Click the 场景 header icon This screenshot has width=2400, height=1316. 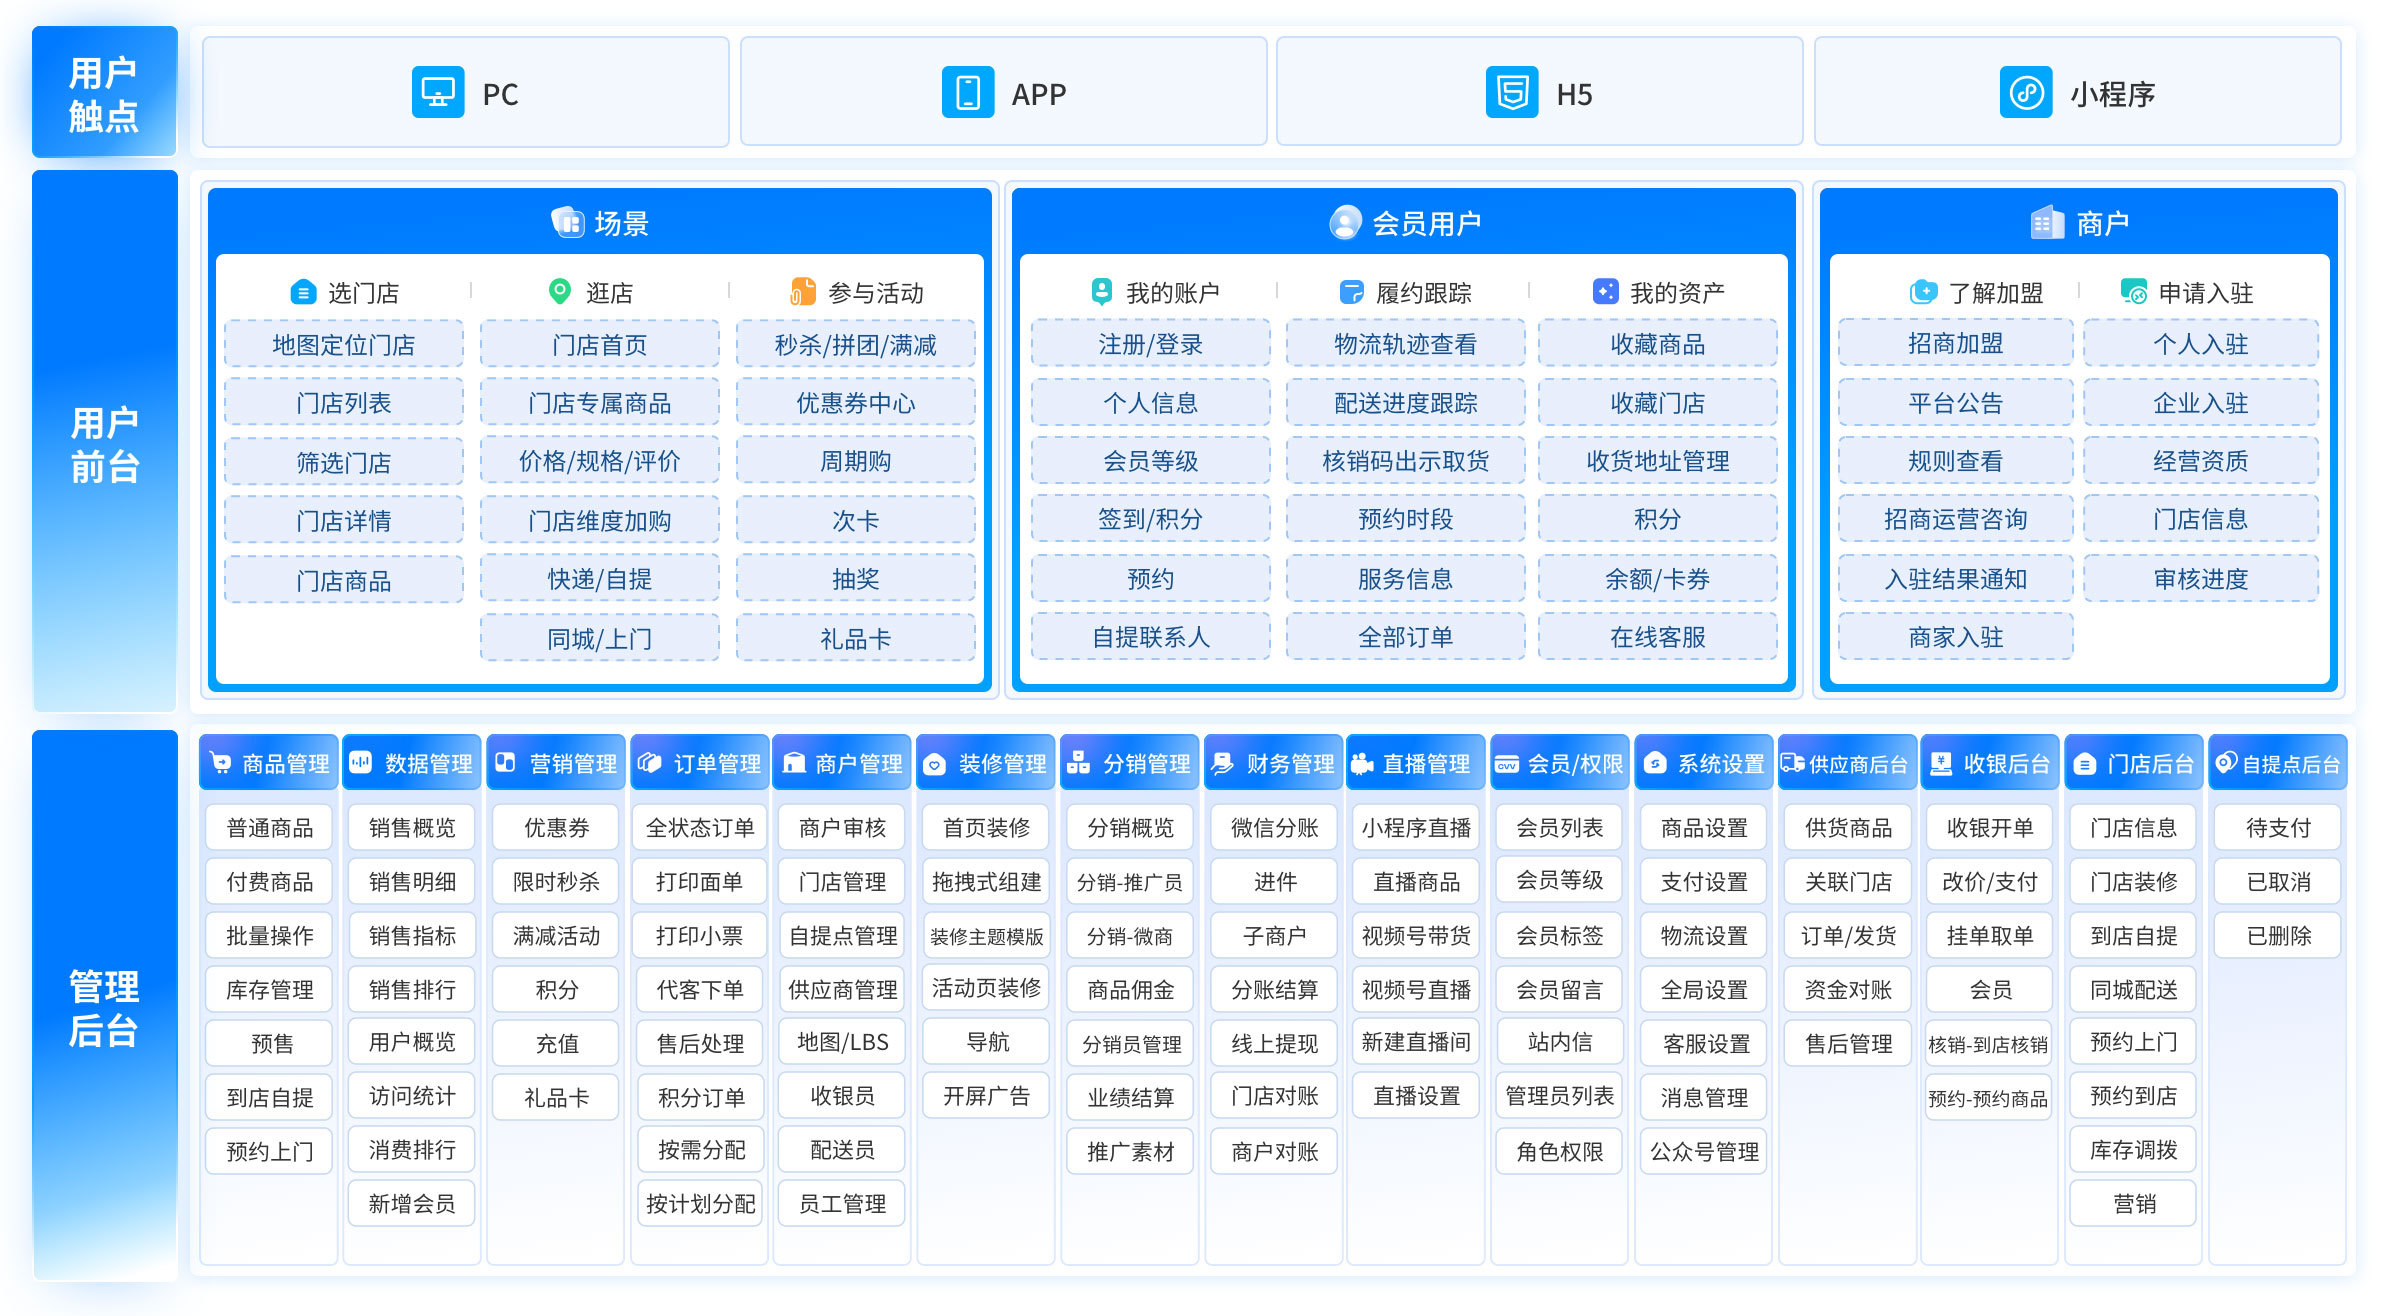568,222
